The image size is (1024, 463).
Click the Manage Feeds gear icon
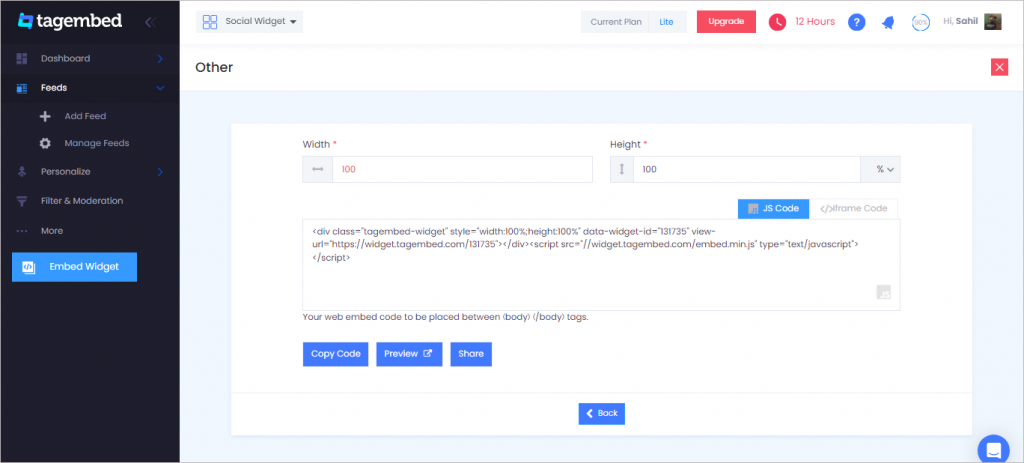(x=45, y=143)
